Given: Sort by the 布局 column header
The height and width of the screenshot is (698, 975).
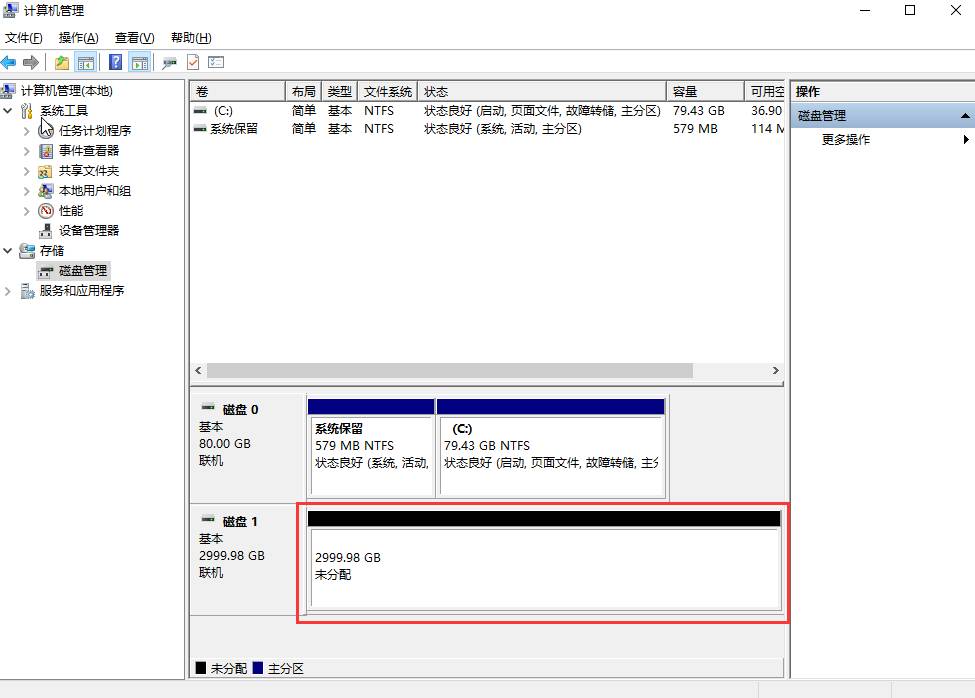Looking at the screenshot, I should coord(303,91).
